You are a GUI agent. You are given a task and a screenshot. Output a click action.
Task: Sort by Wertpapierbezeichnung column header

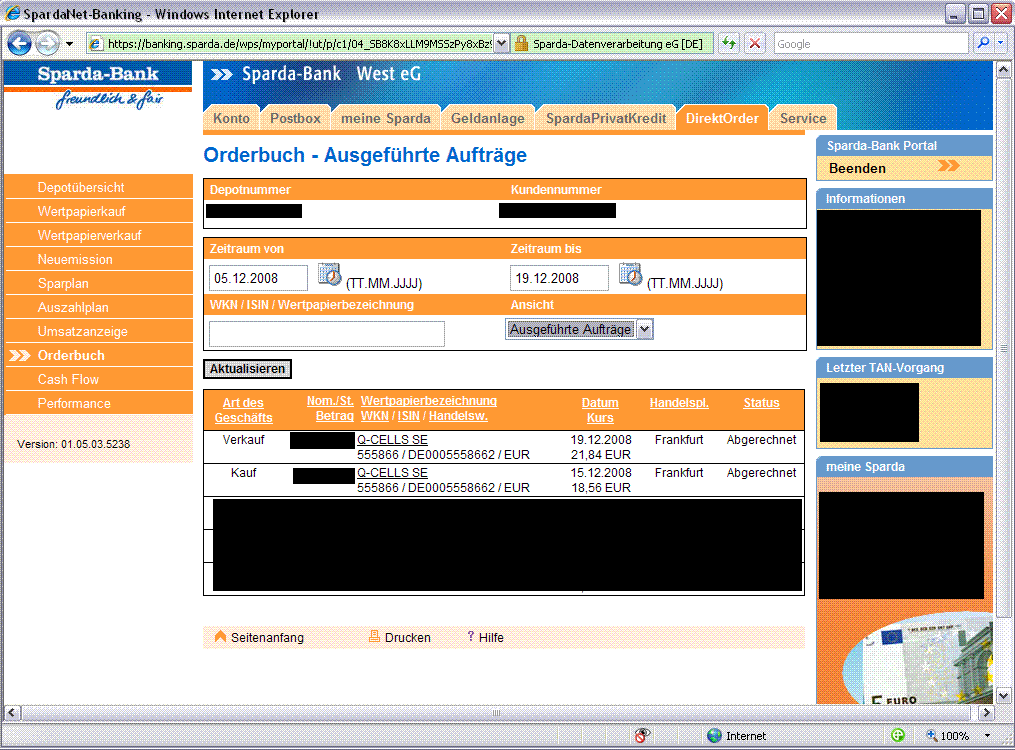pyautogui.click(x=429, y=401)
